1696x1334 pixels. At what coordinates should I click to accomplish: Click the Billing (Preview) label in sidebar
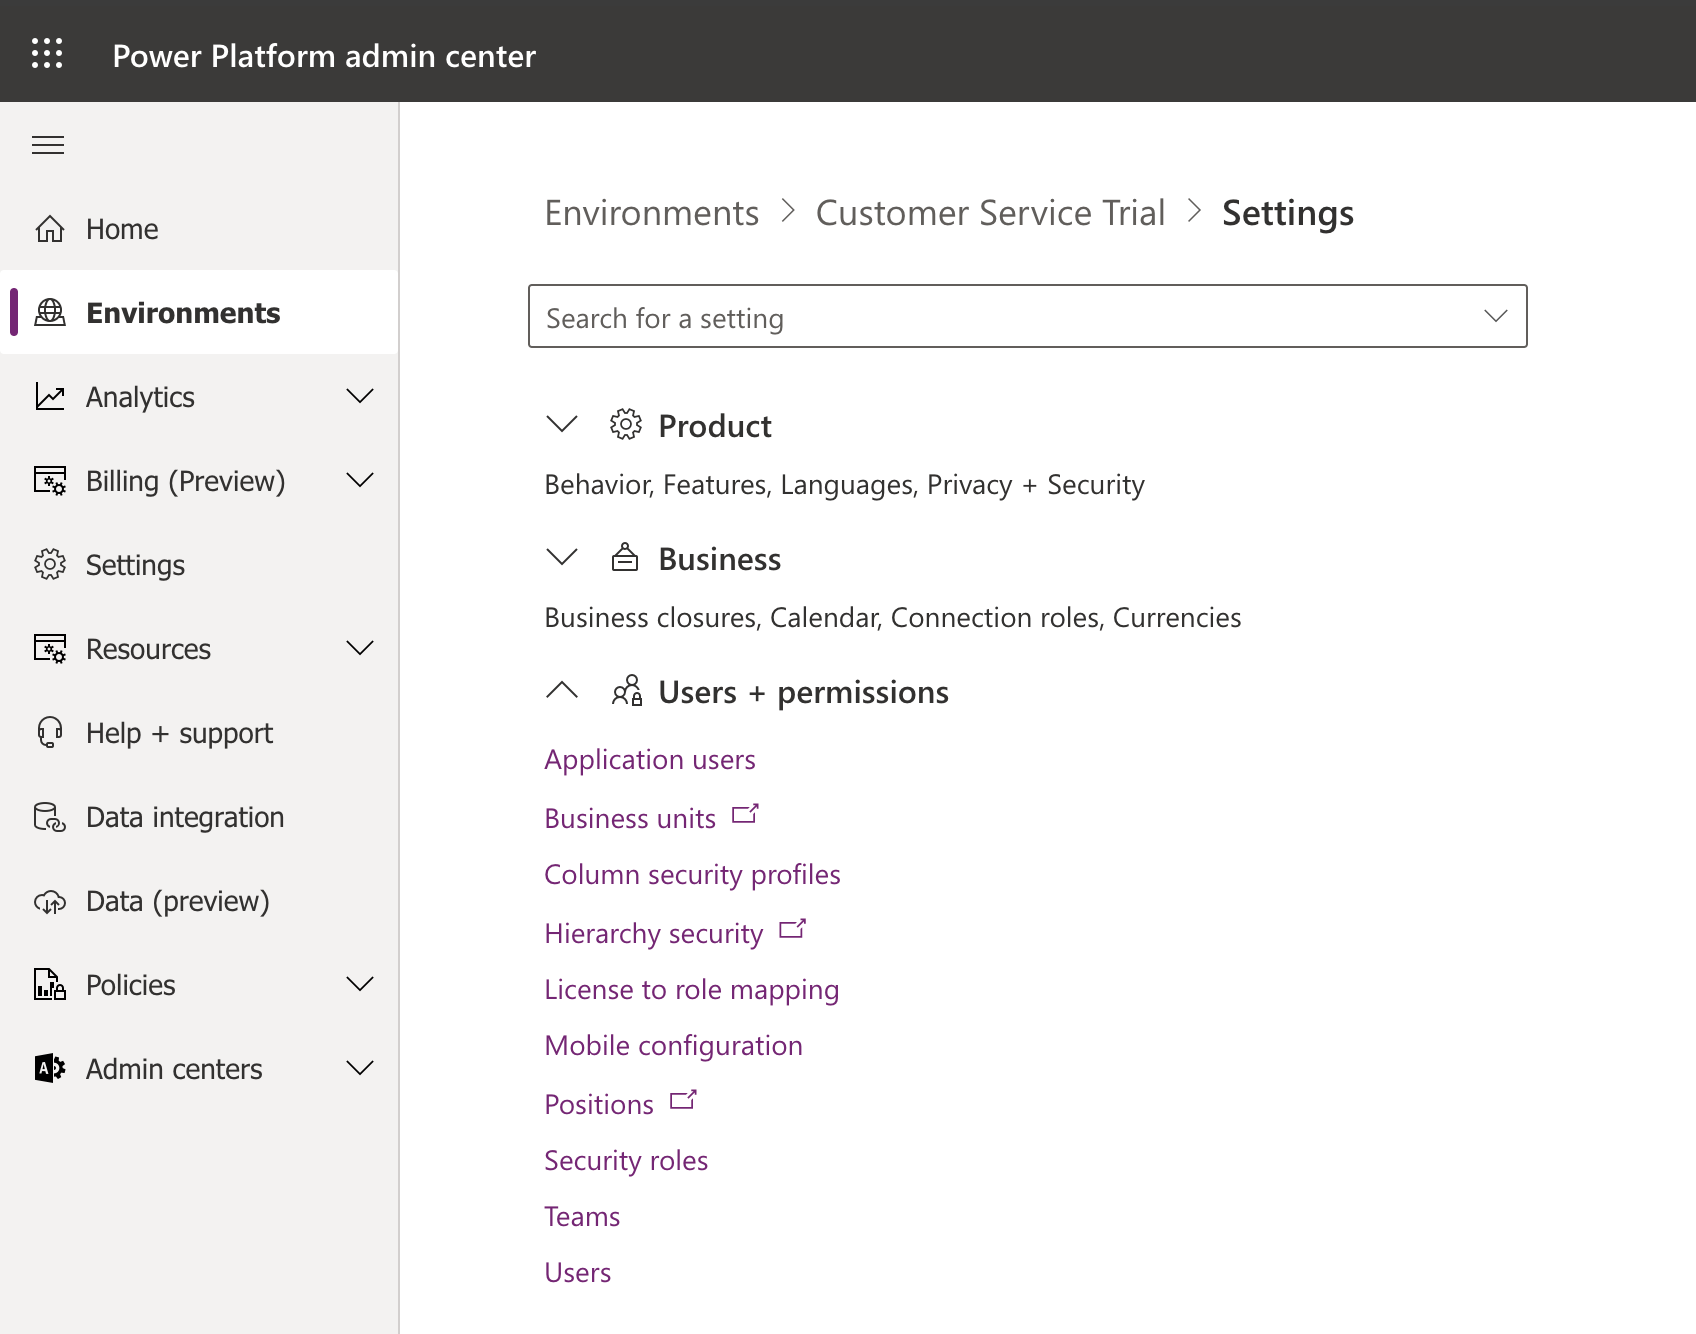[186, 481]
